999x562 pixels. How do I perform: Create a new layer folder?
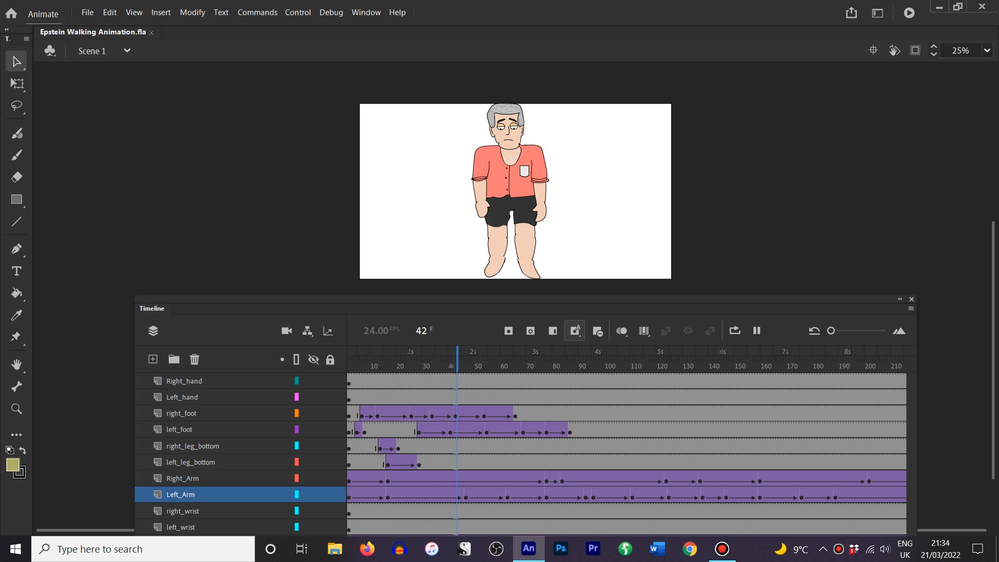[x=174, y=359]
